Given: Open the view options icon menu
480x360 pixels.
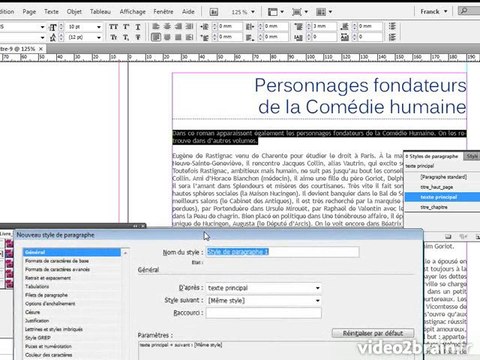Looking at the screenshot, I should (276, 12).
